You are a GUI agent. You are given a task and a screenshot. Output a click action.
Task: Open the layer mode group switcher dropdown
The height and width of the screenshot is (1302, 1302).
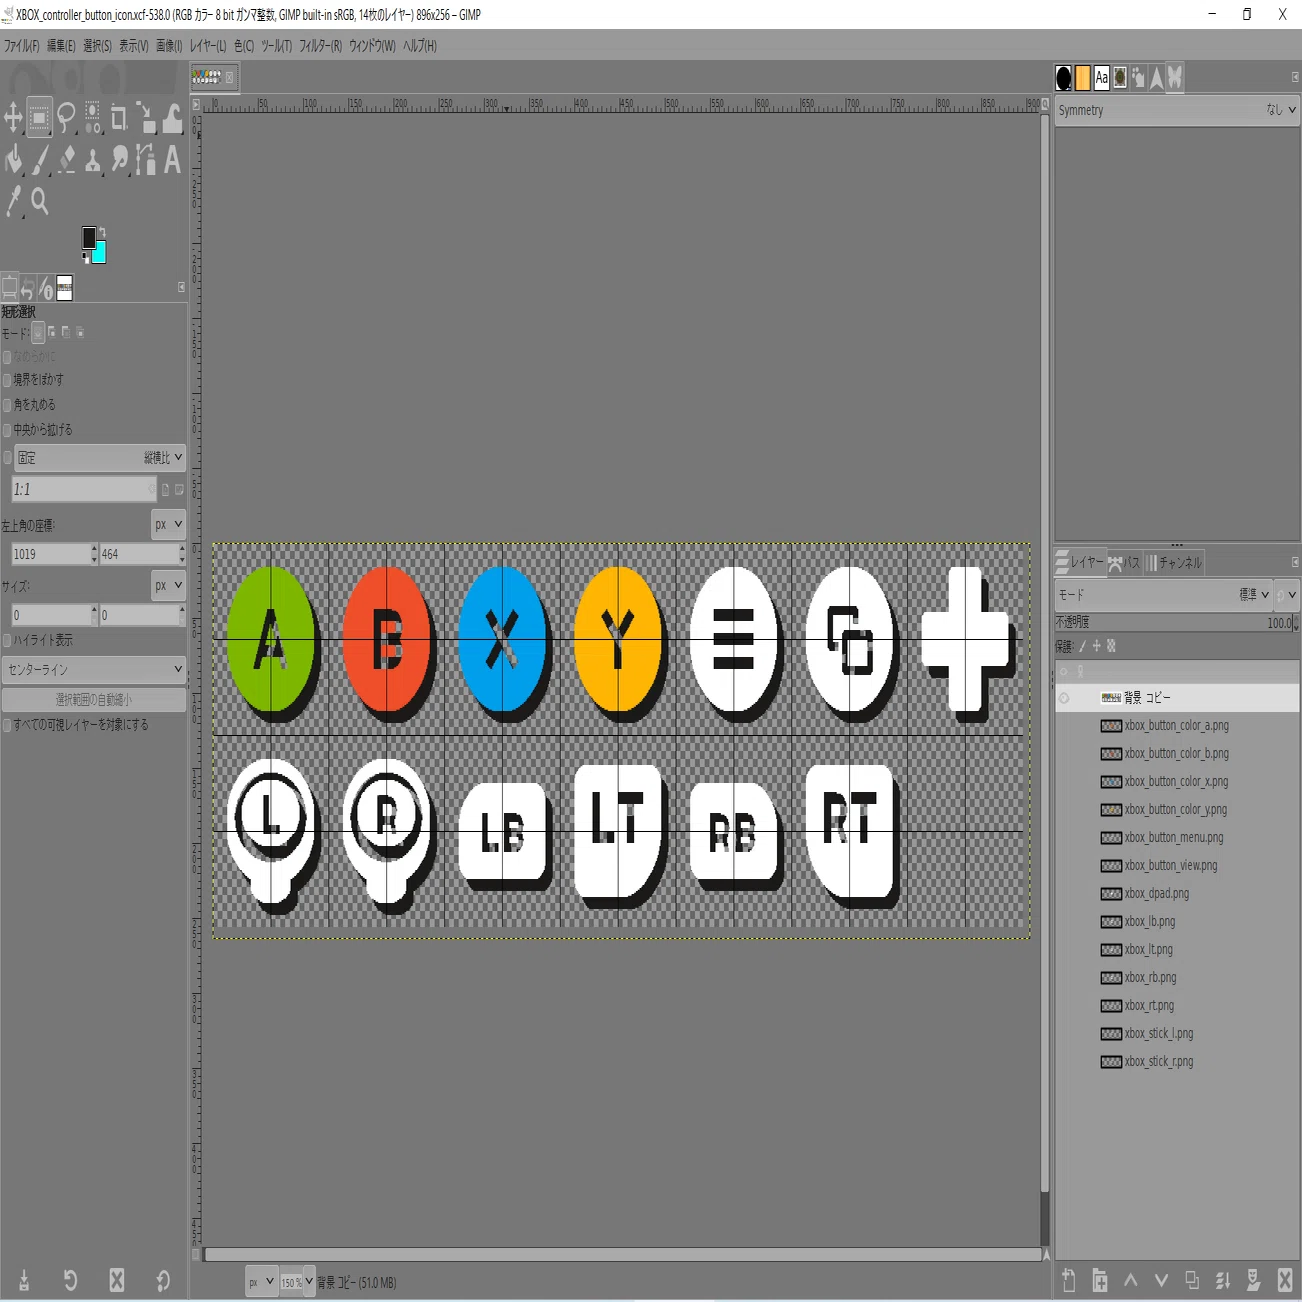[x=1285, y=594]
